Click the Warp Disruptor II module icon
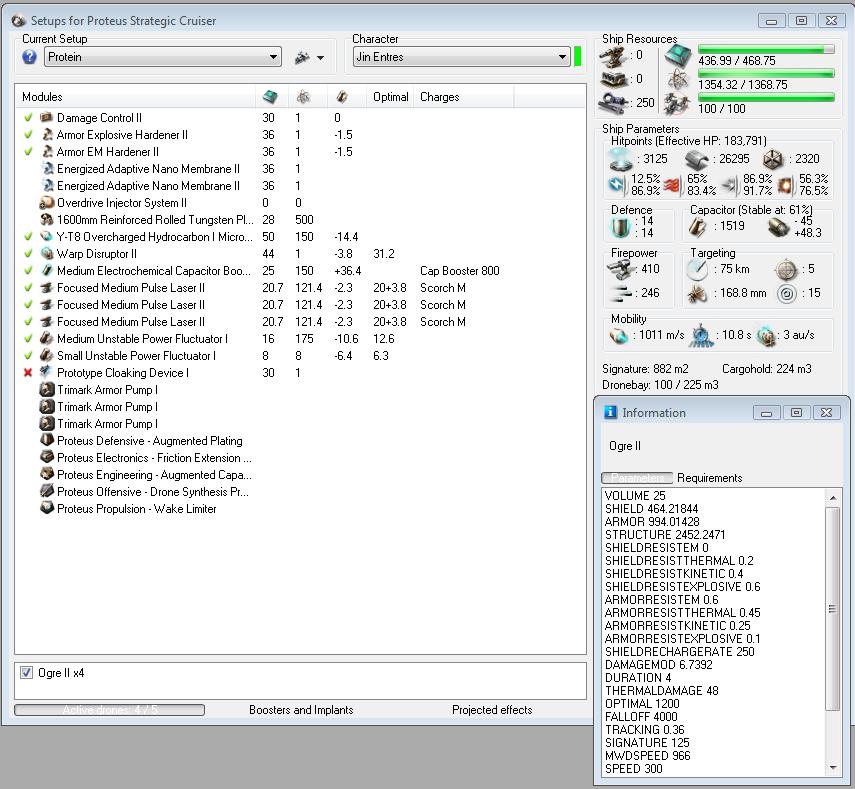 [46, 254]
